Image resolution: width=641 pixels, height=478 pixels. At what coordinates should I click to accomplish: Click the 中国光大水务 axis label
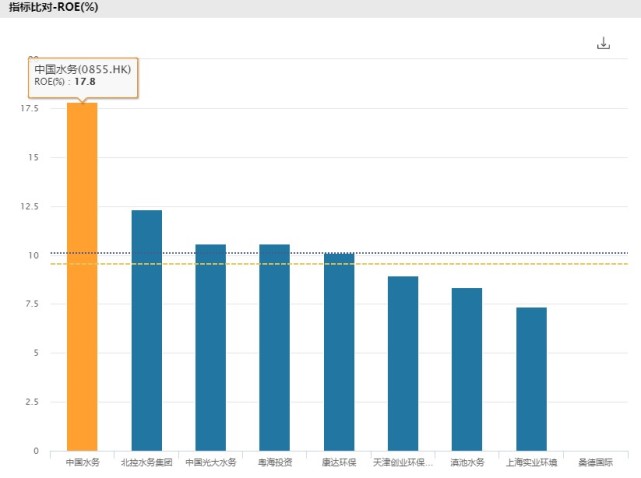211,462
